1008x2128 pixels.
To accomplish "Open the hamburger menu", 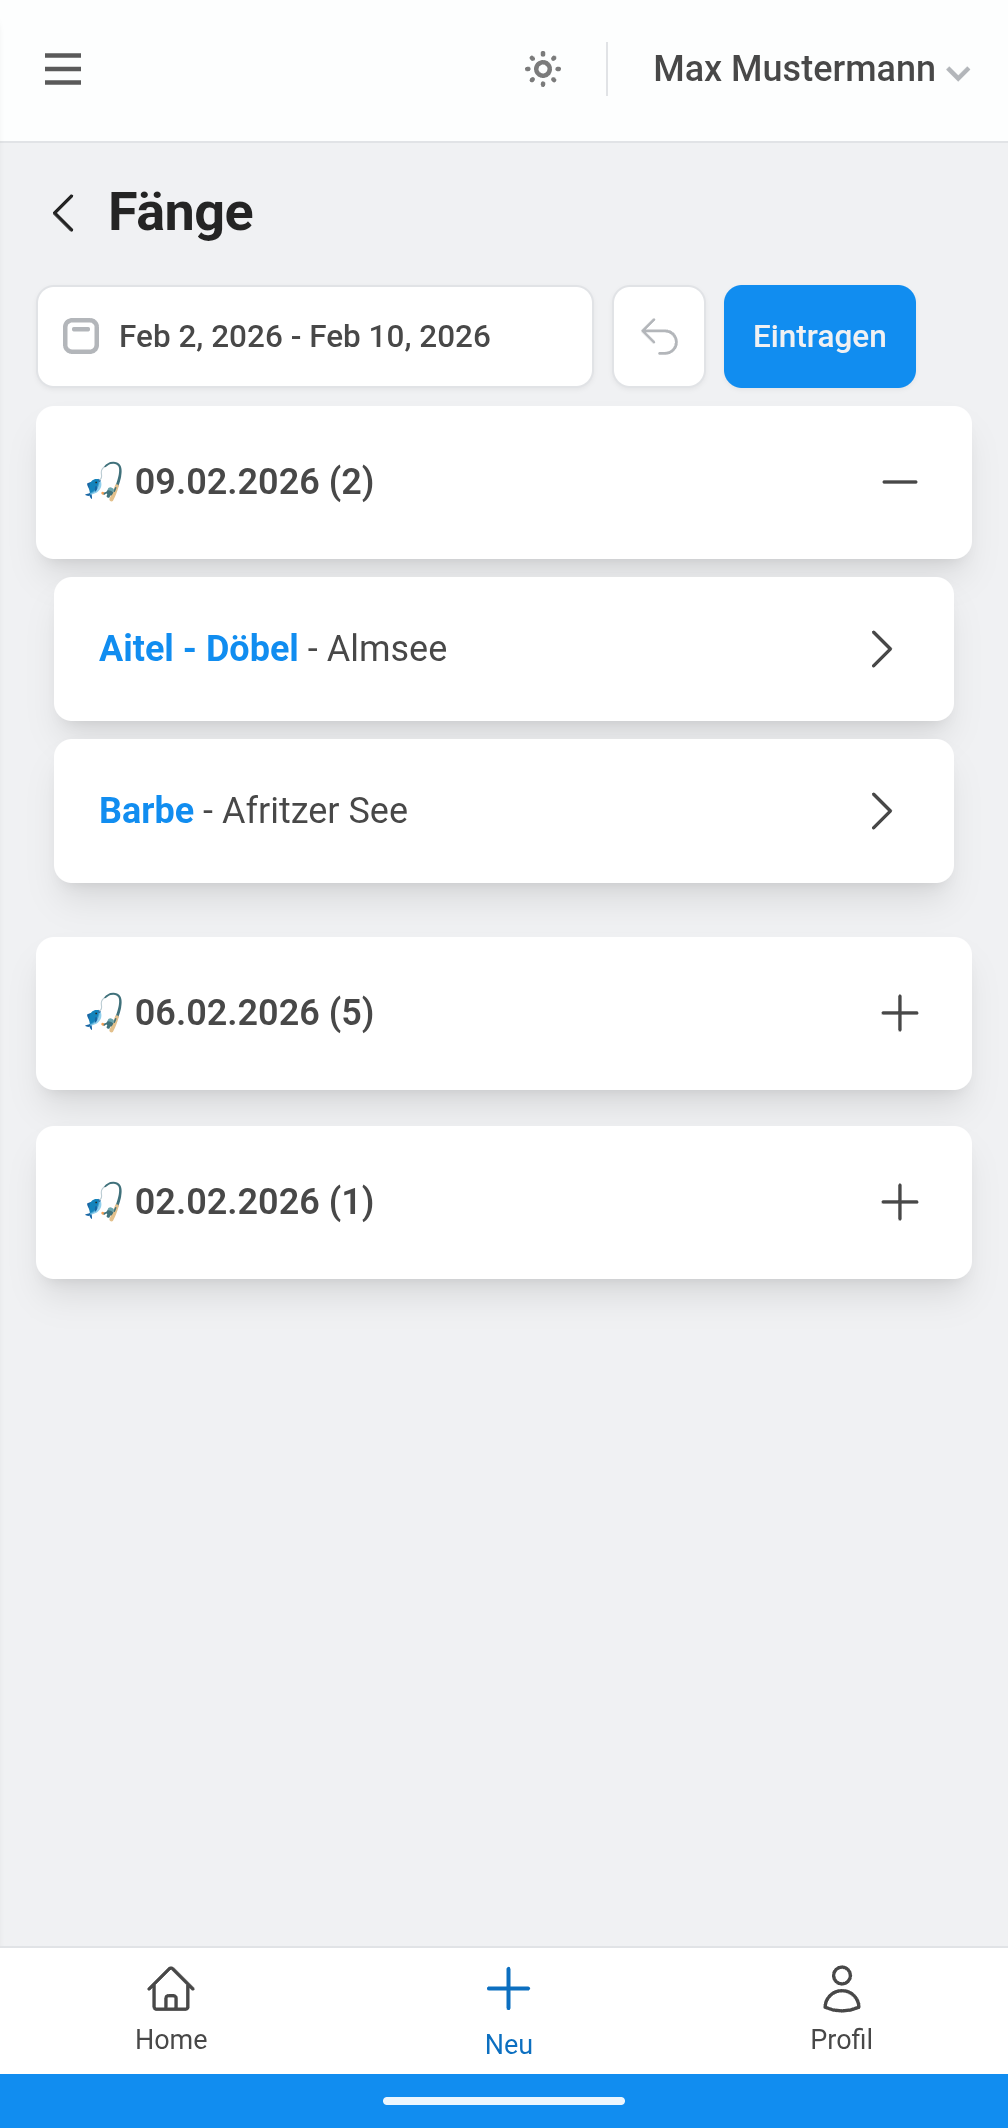I will point(63,69).
